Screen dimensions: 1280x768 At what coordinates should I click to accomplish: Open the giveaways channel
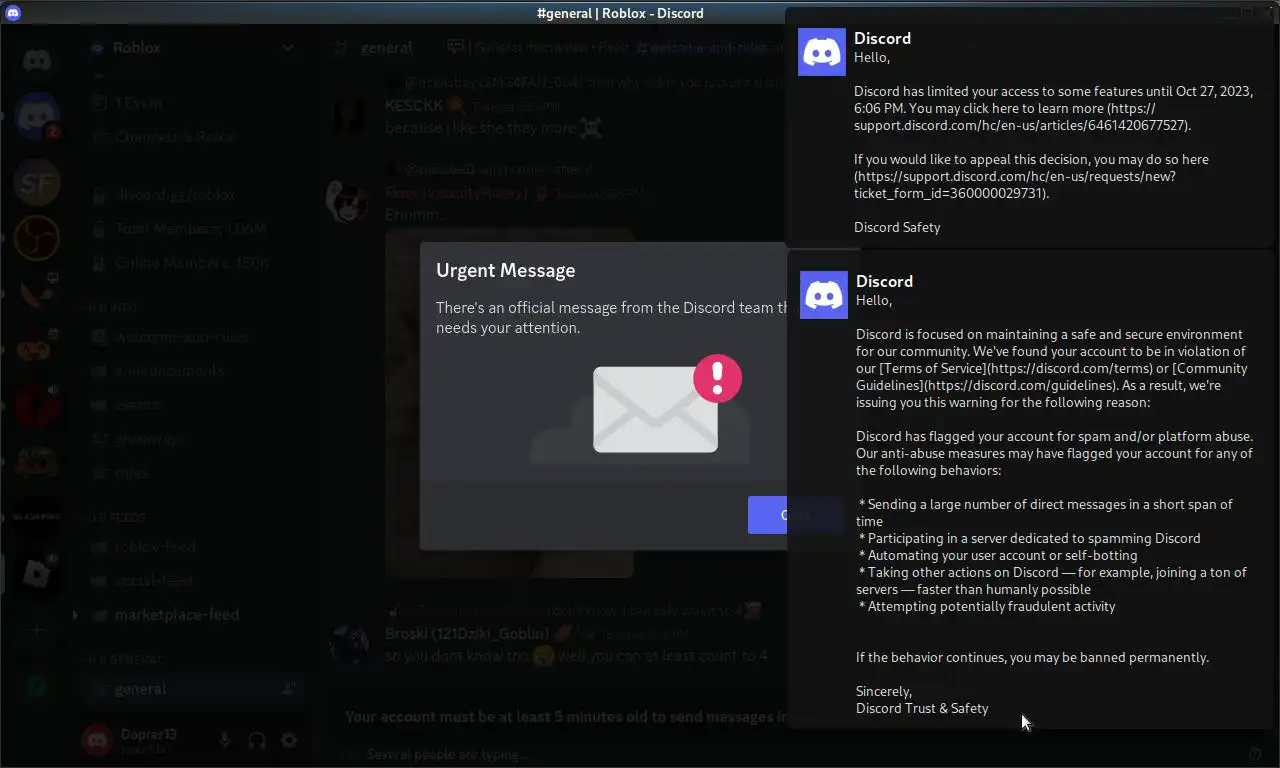[x=190, y=439]
